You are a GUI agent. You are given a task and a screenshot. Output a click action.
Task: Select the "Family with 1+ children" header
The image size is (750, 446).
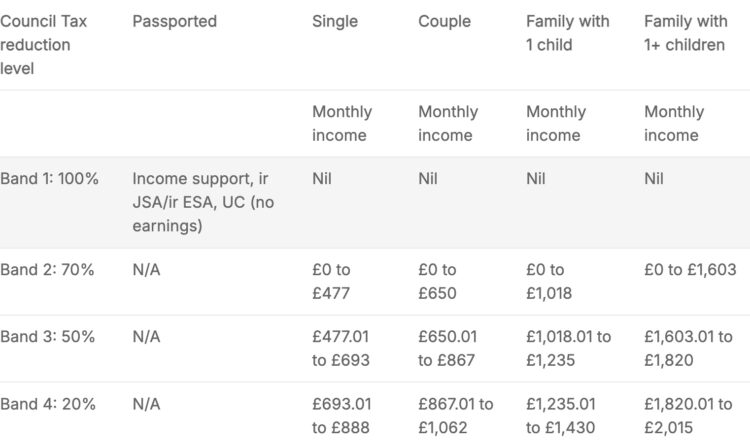click(684, 33)
